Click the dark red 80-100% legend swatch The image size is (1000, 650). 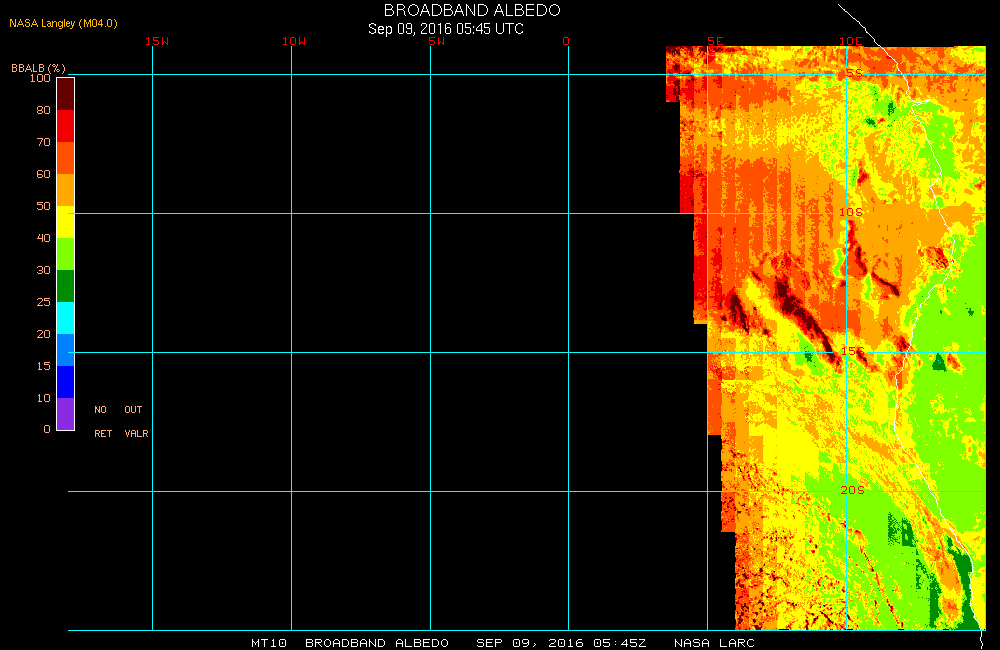65,93
